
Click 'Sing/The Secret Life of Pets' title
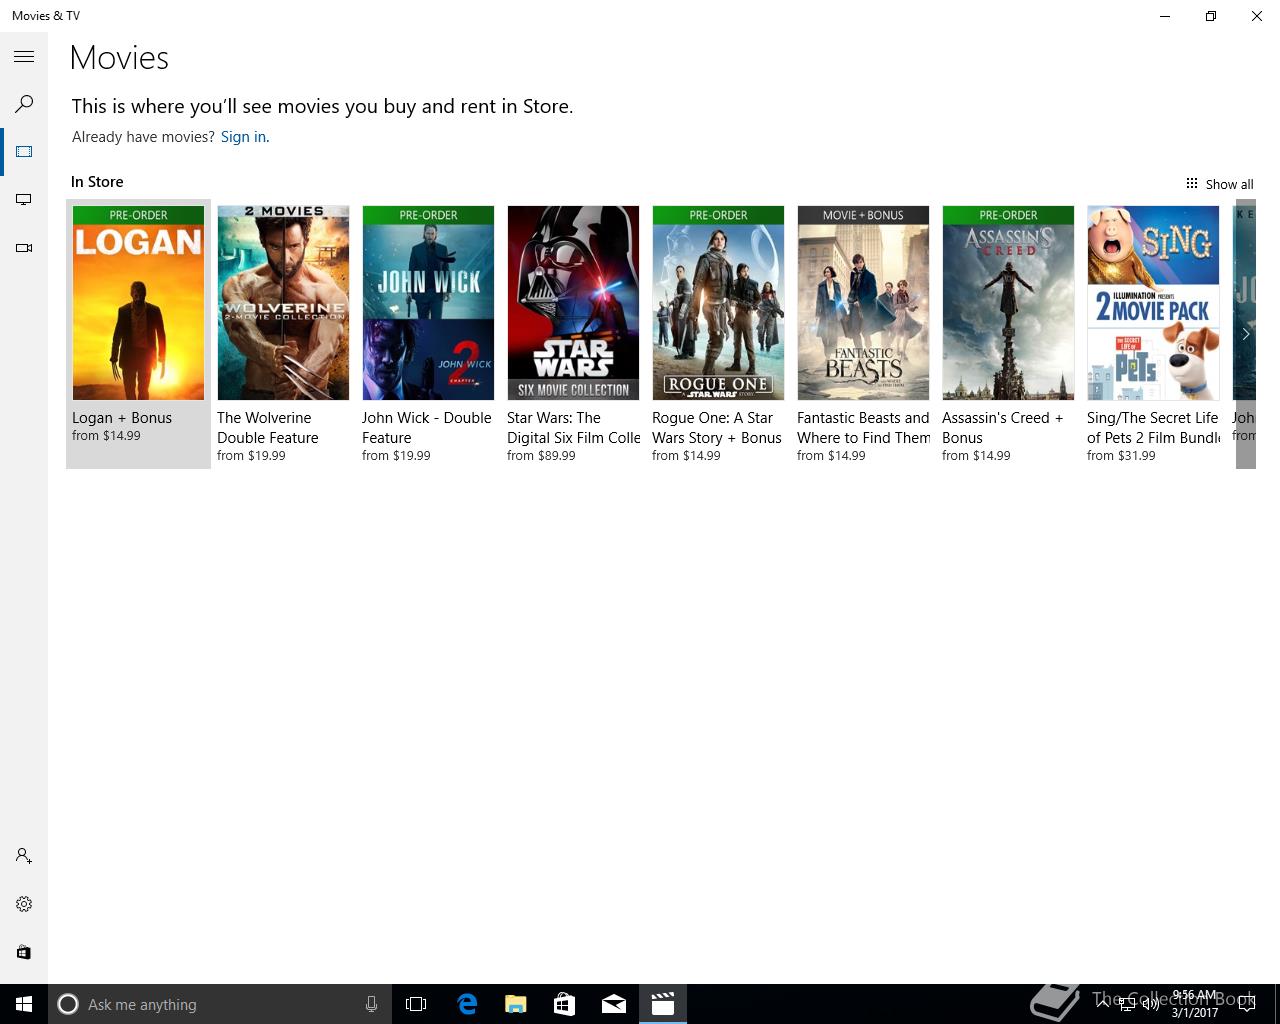[1153, 428]
